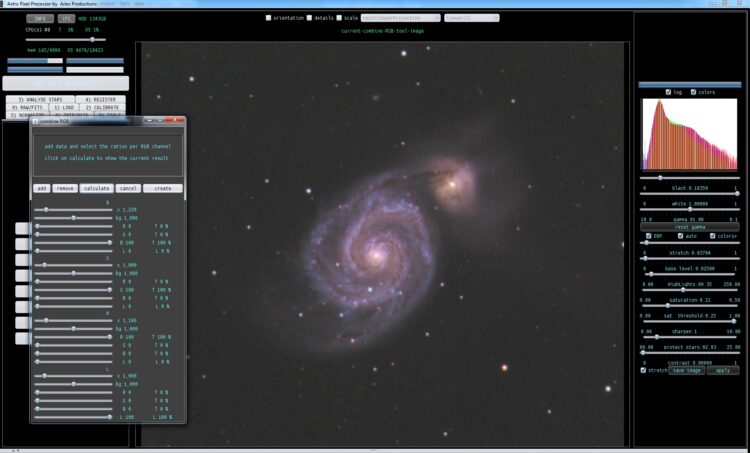Enable the orientation checkbox
This screenshot has height=453, width=750.
pyautogui.click(x=268, y=18)
